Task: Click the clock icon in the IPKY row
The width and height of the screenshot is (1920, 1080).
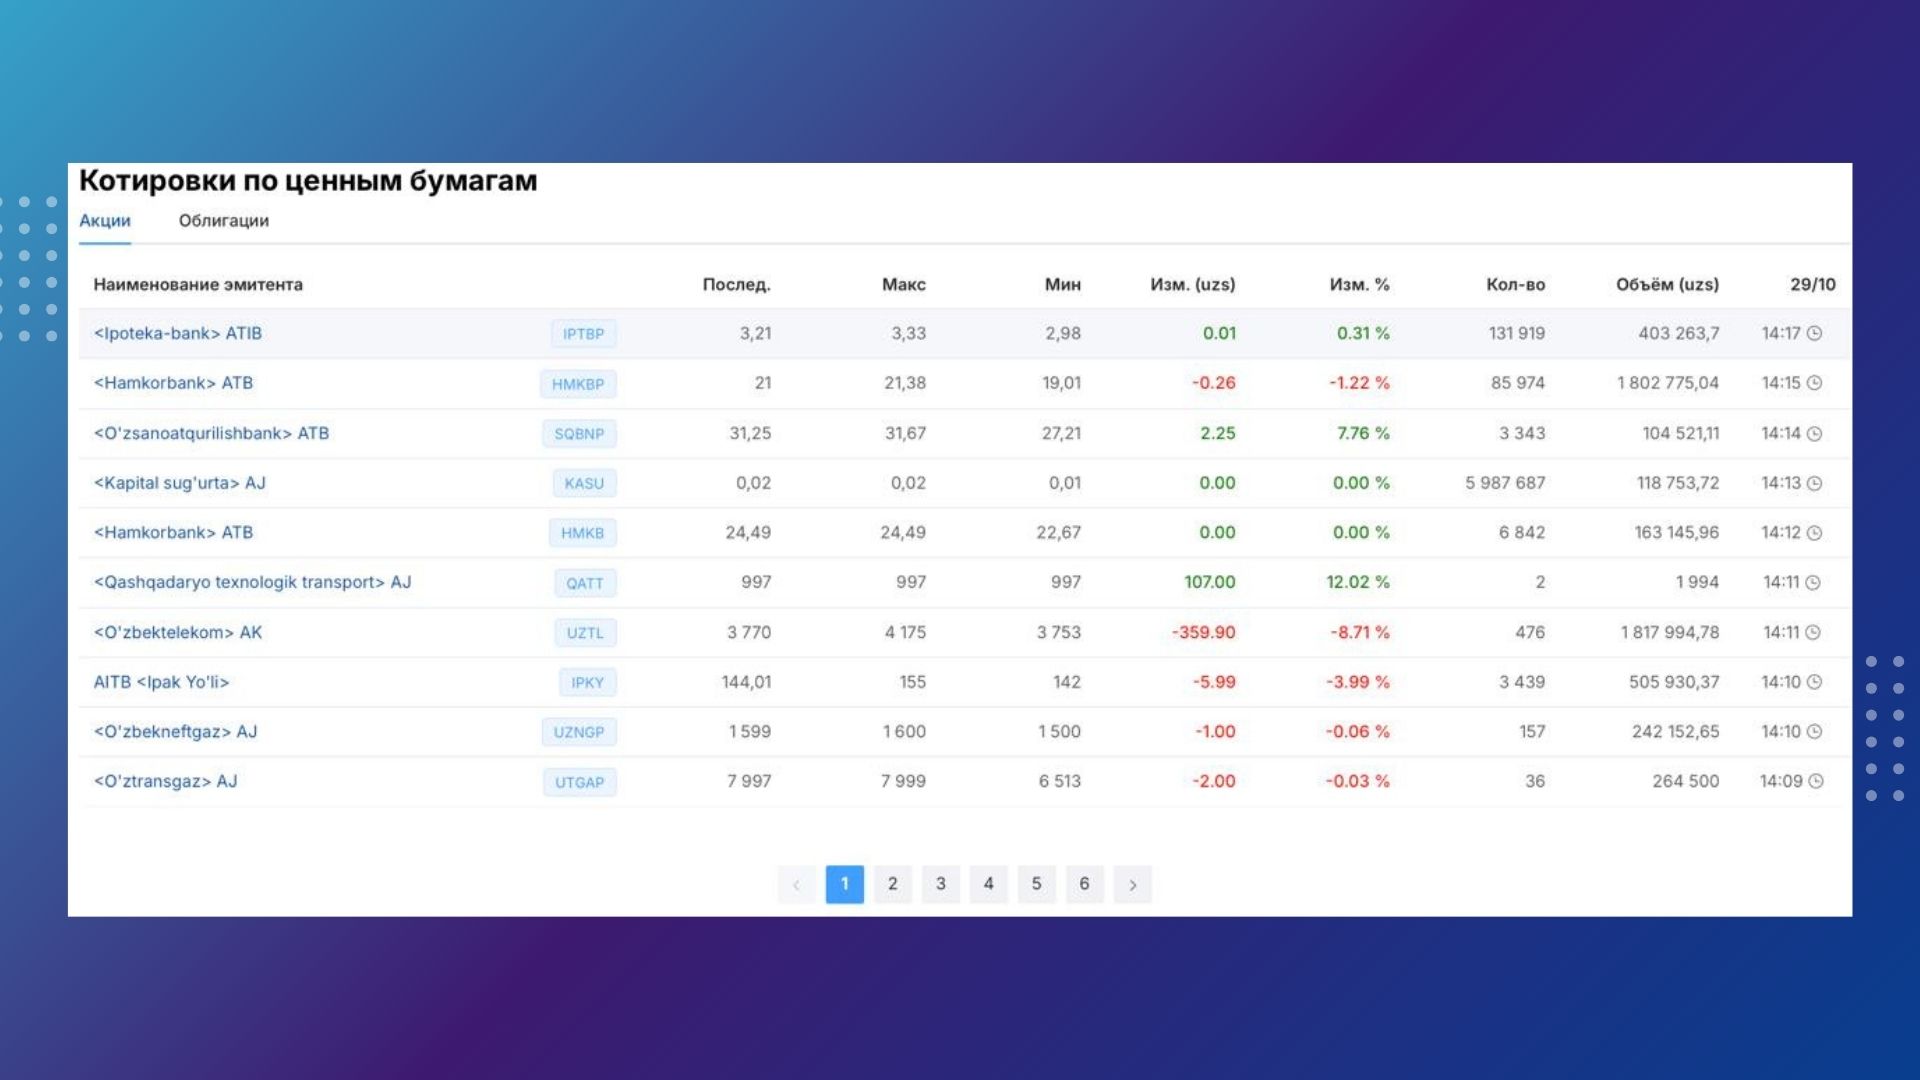Action: 1814,682
